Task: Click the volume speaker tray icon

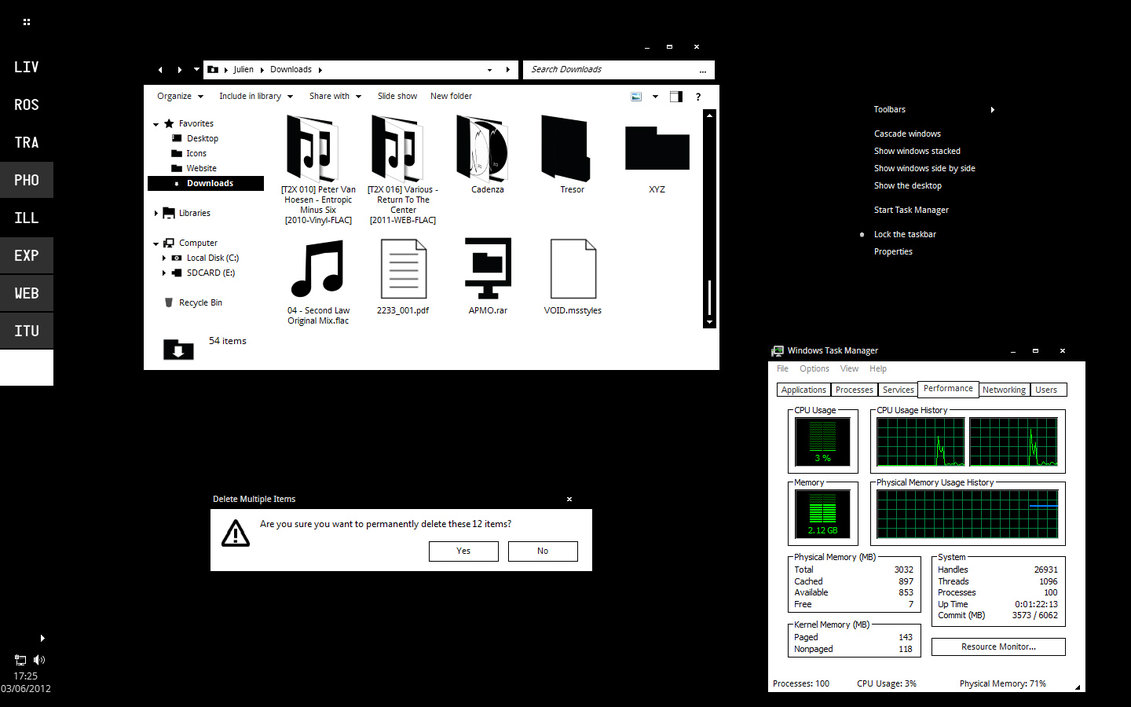Action: pyautogui.click(x=39, y=660)
